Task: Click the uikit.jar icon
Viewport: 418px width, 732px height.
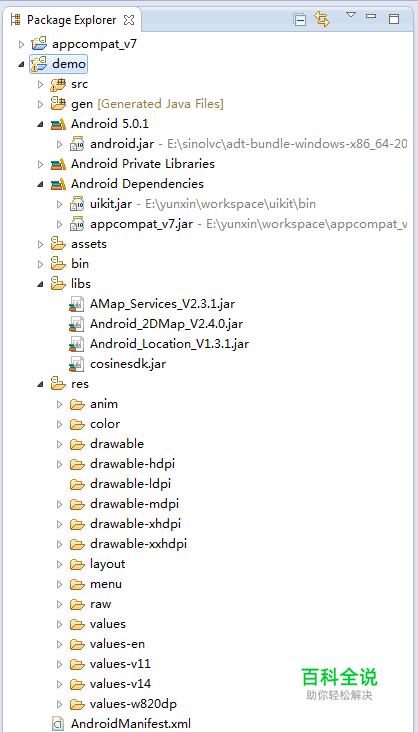Action: coord(77,204)
